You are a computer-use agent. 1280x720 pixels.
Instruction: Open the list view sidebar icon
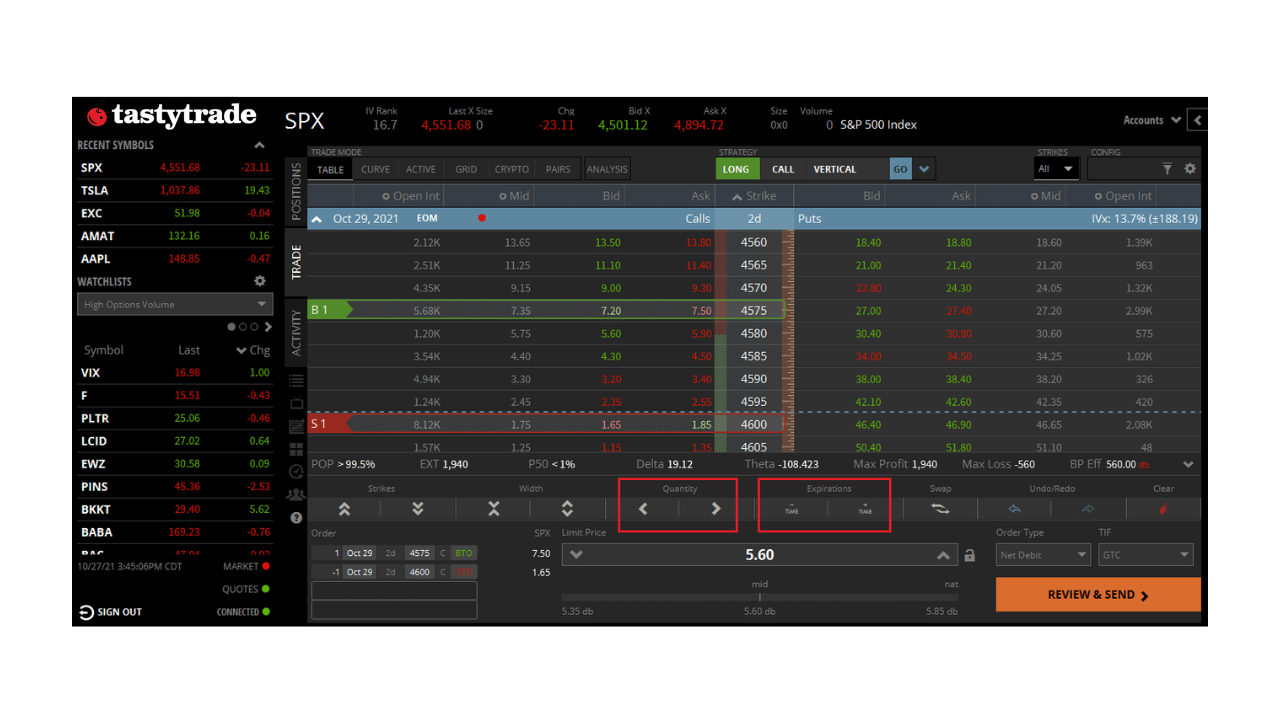(x=296, y=380)
